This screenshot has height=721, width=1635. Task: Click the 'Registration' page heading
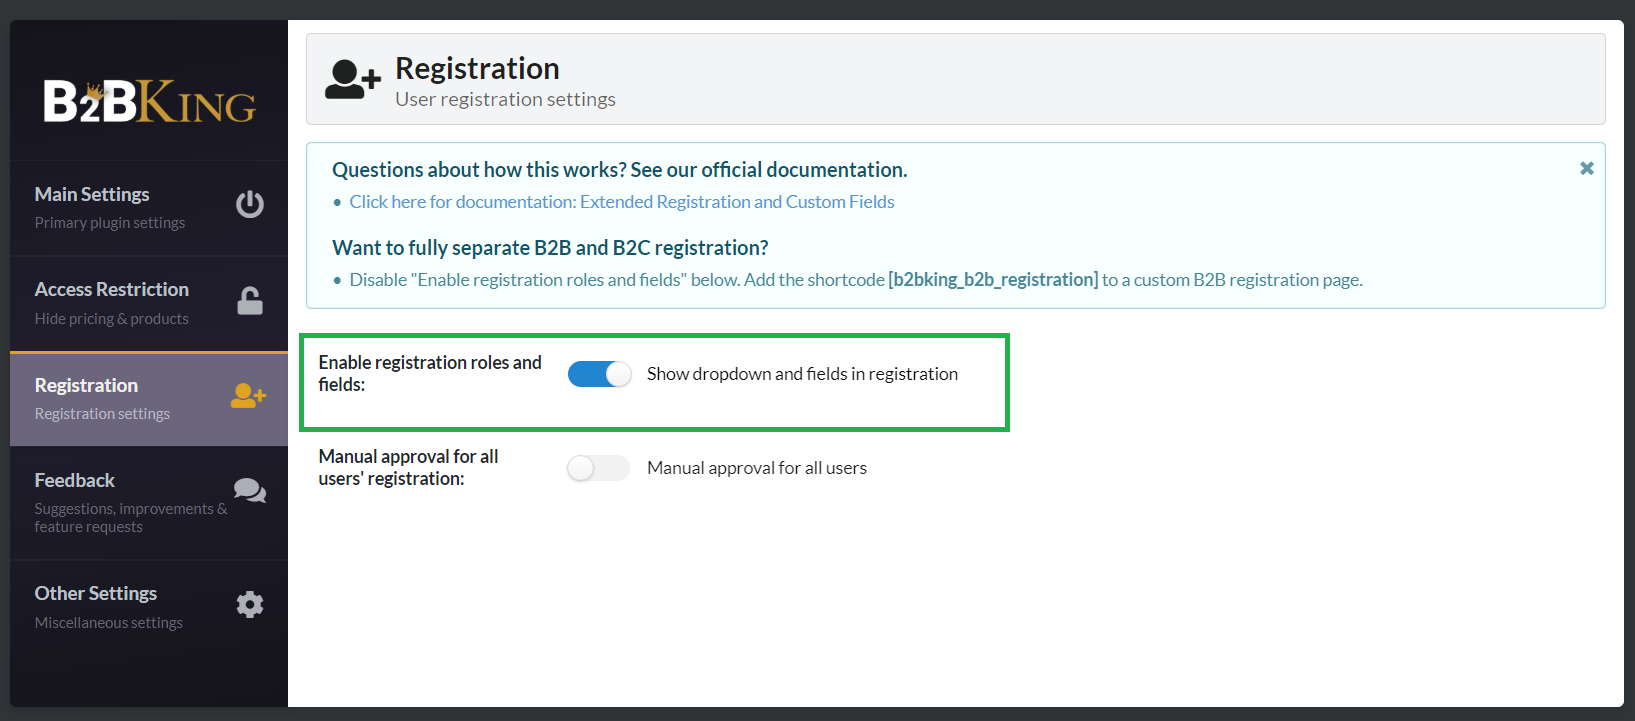[477, 68]
